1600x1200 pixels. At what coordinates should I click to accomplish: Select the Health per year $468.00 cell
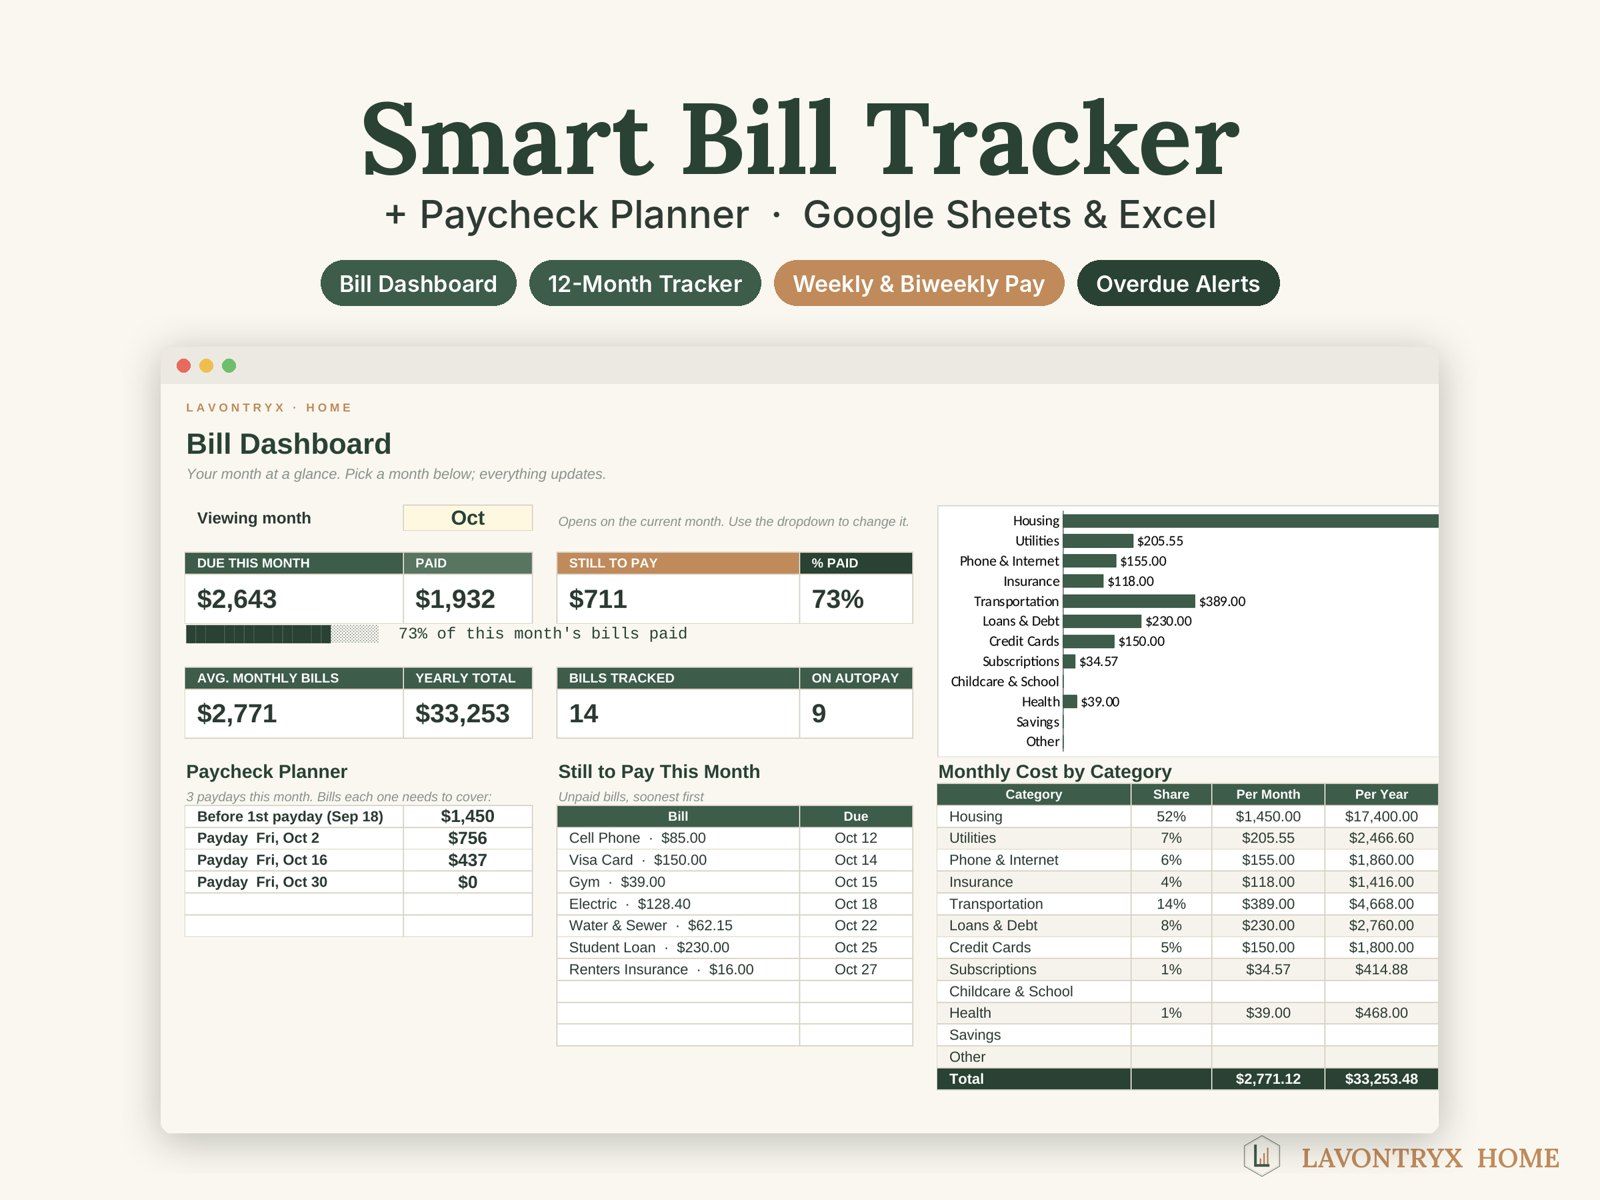1381,1013
